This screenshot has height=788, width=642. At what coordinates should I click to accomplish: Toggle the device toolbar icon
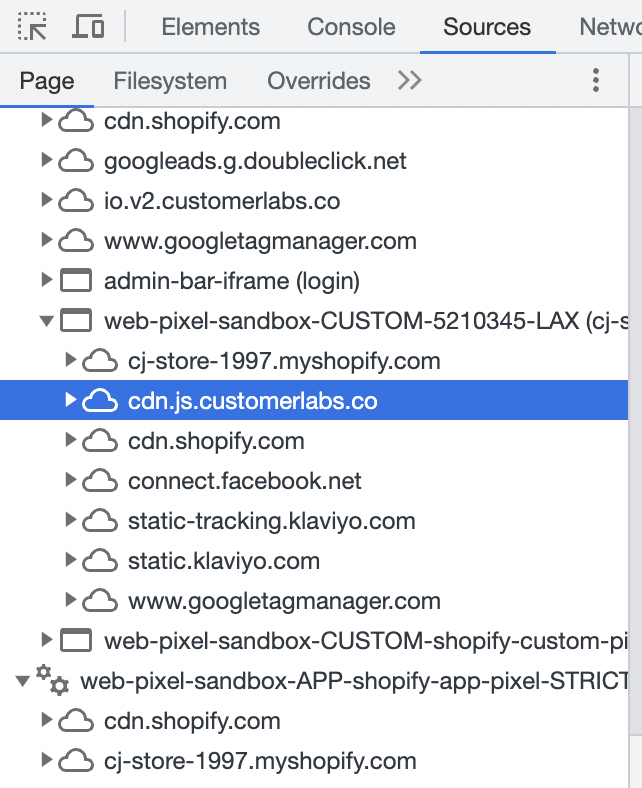coord(88,26)
